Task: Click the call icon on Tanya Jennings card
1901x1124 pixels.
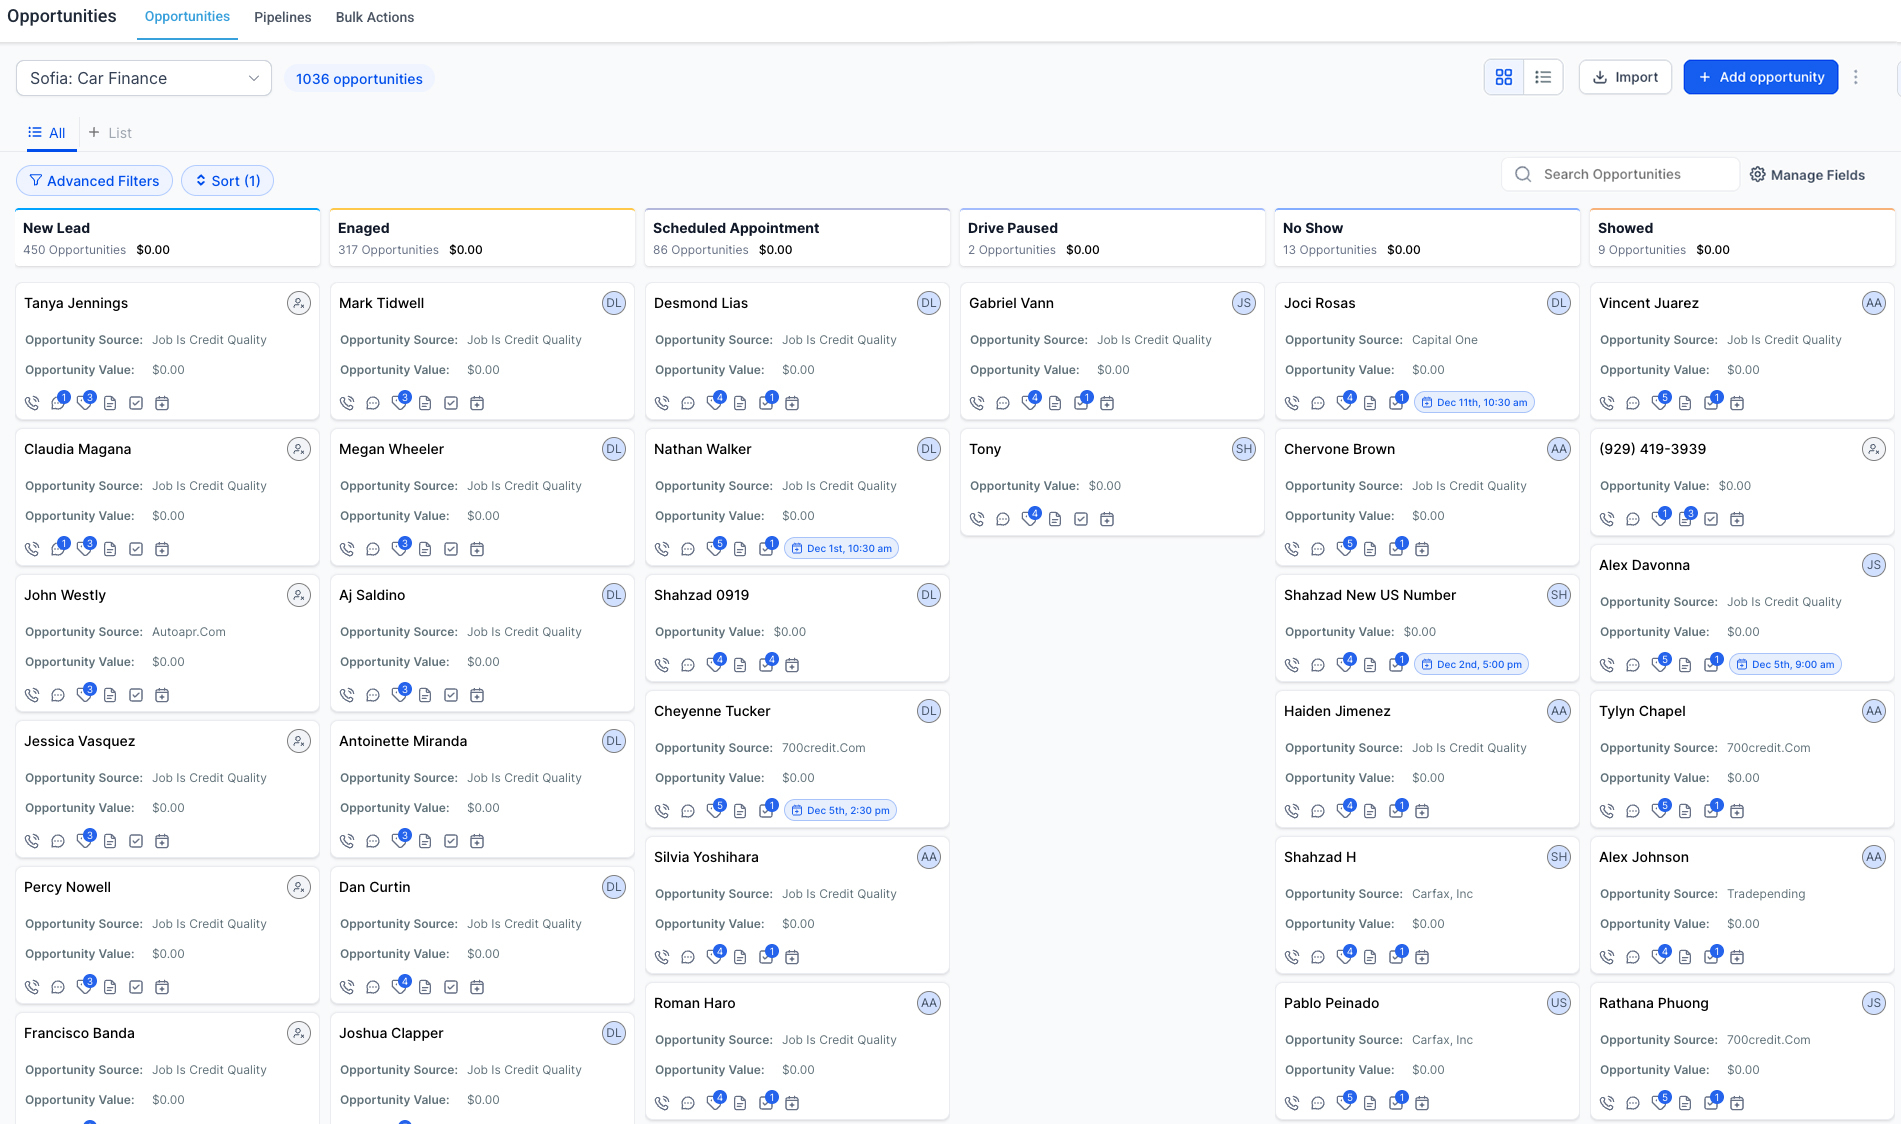Action: point(32,403)
